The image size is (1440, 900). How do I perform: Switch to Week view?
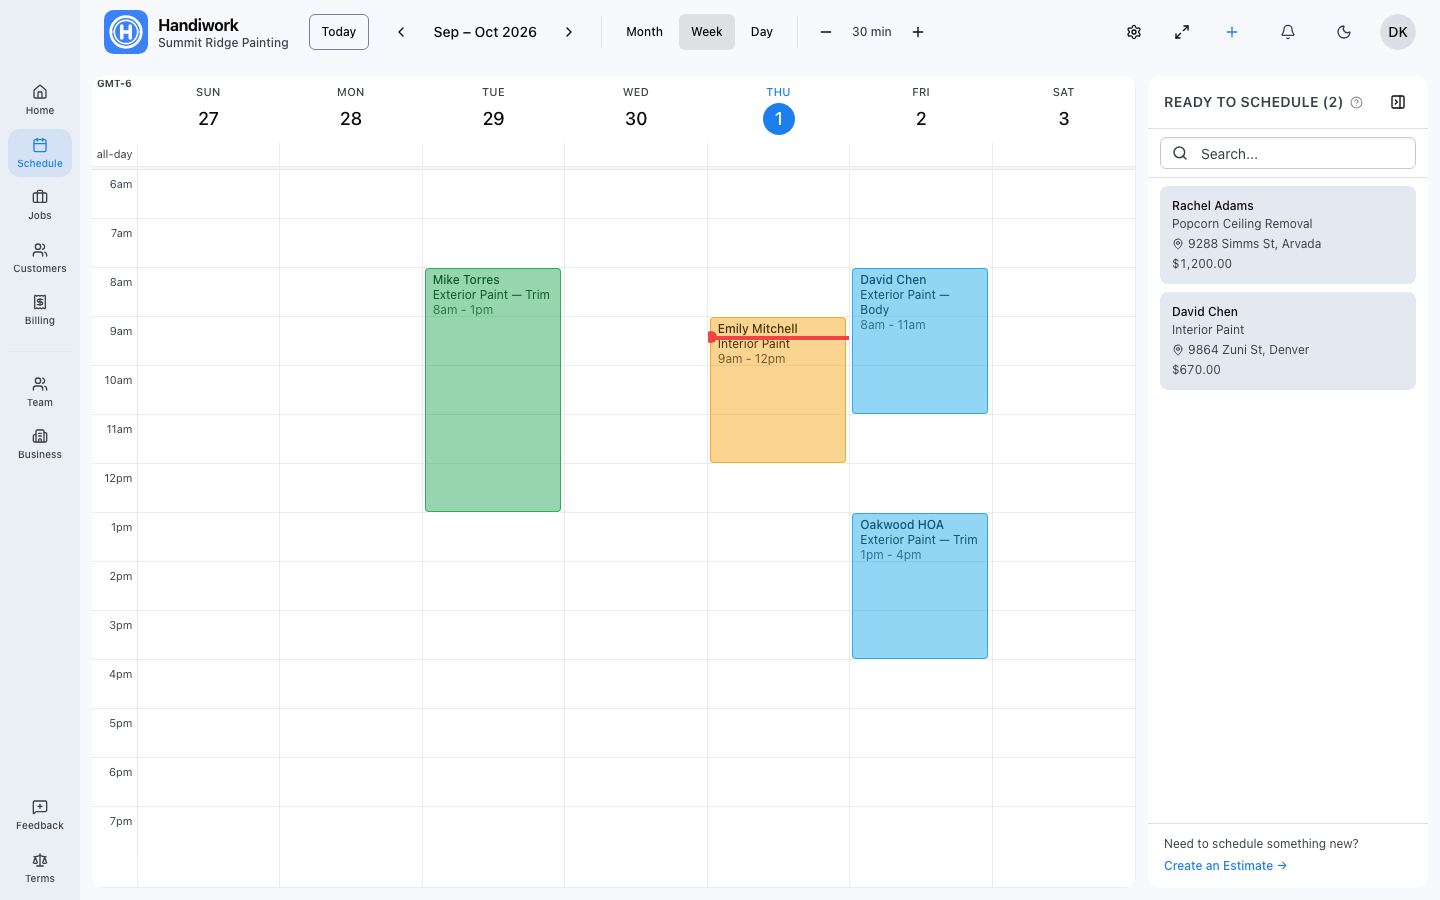pos(707,32)
